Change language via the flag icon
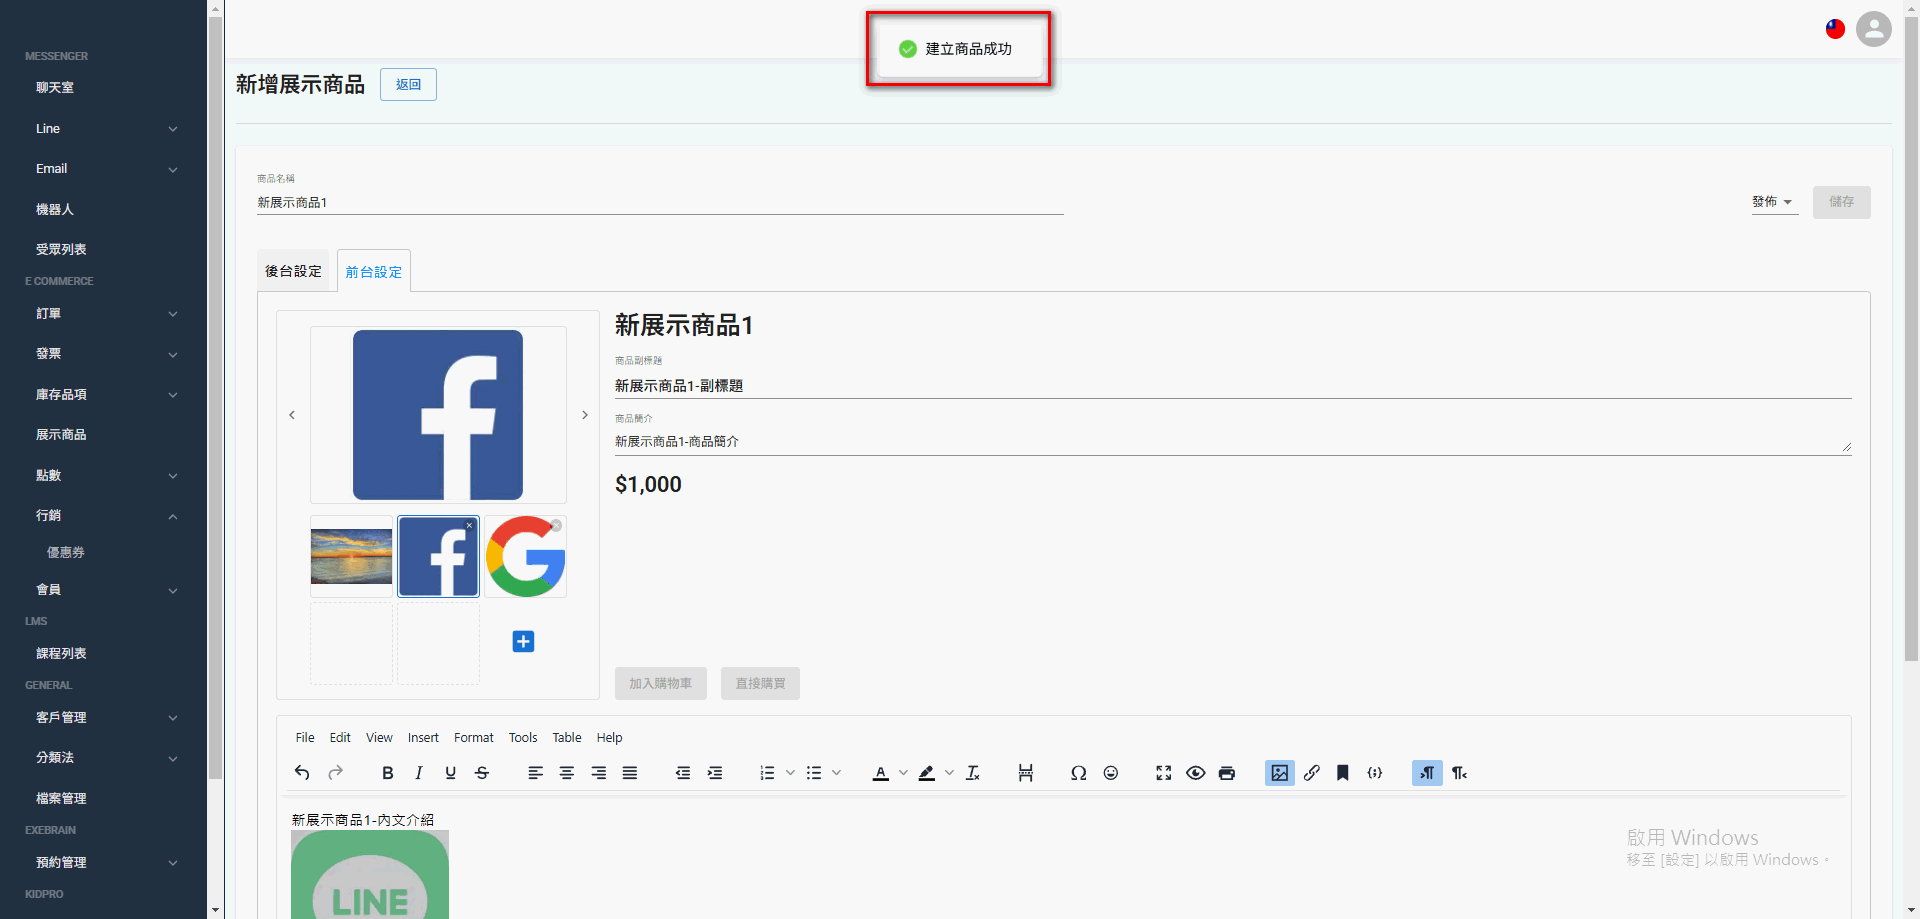The width and height of the screenshot is (1920, 919). click(x=1835, y=29)
